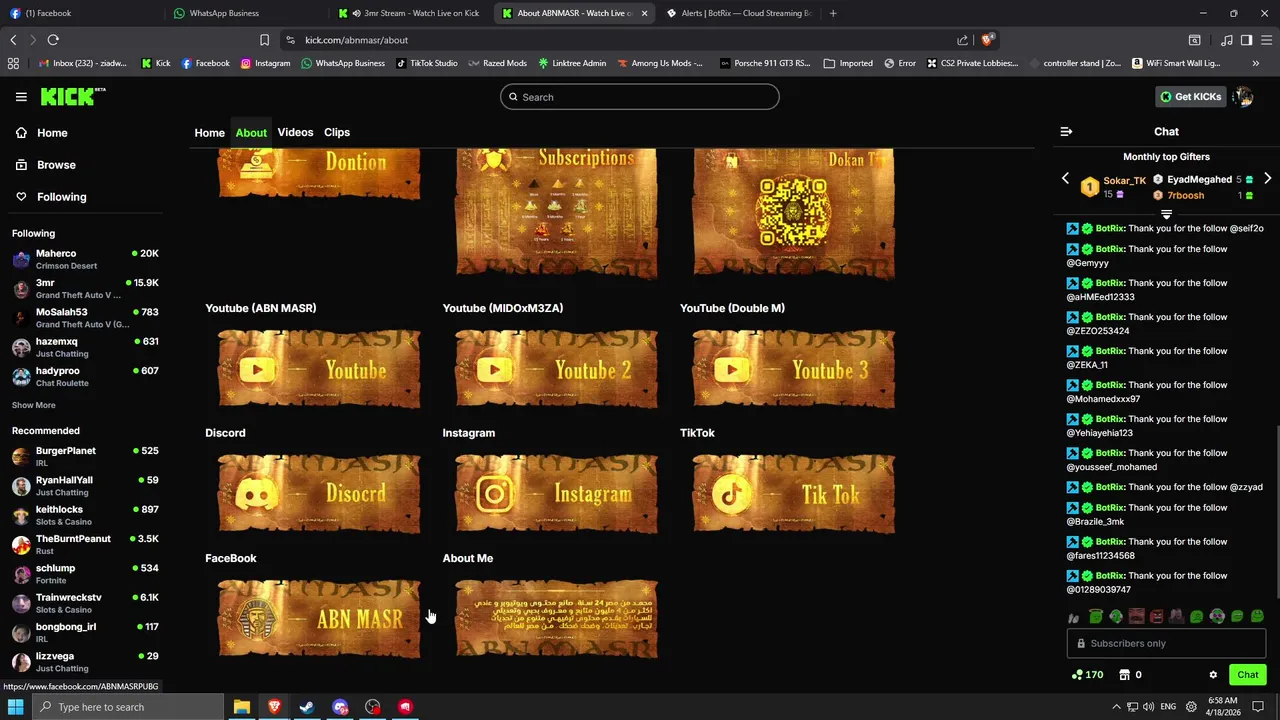Image resolution: width=1280 pixels, height=720 pixels.
Task: Select the About channel tab
Action: tap(251, 133)
